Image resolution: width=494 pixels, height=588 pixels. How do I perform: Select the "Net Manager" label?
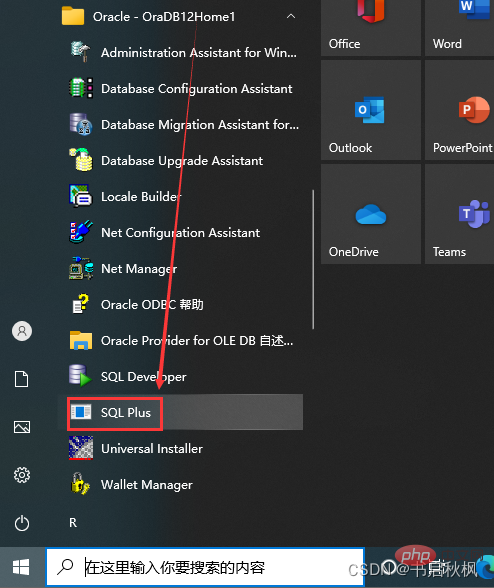click(139, 269)
